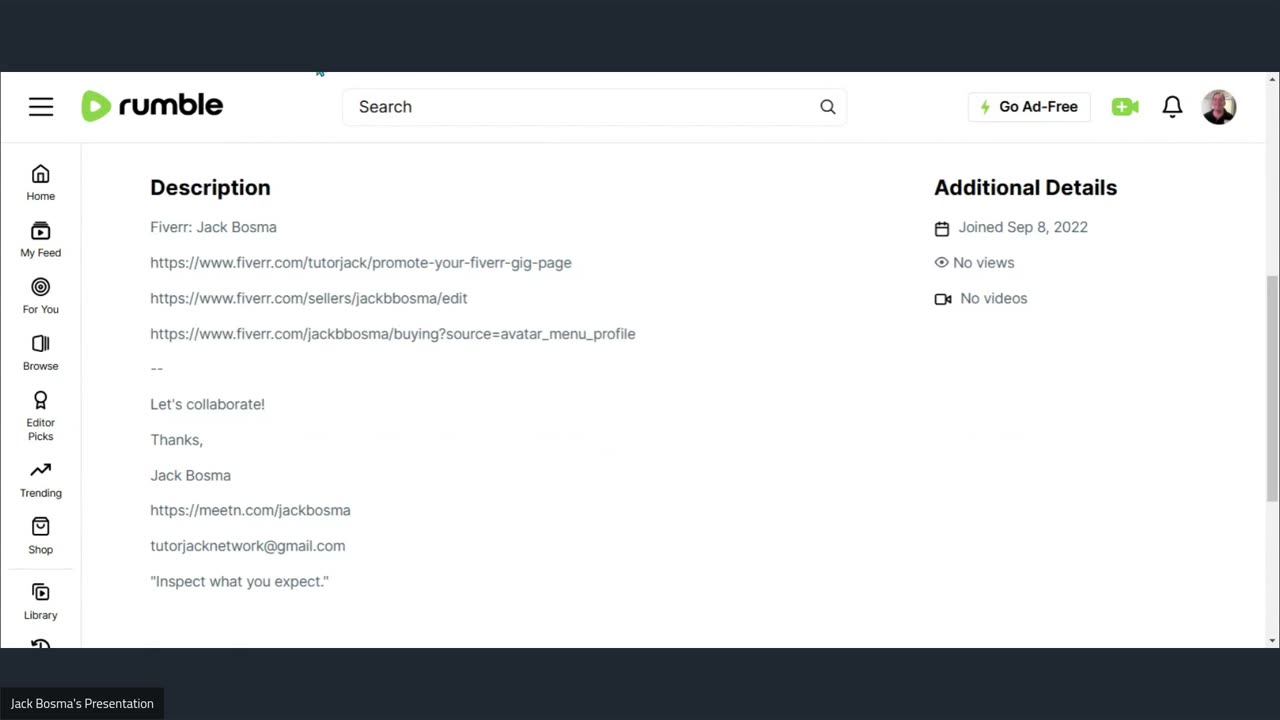
Task: Open My Feed in sidebar
Action: pos(41,240)
